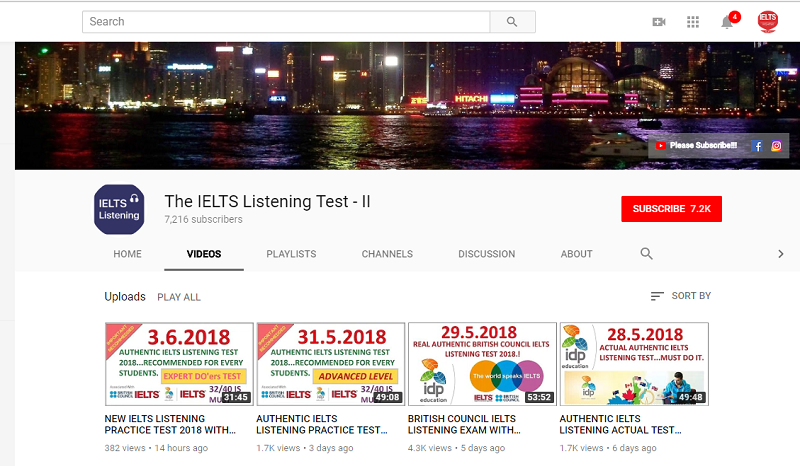The height and width of the screenshot is (466, 800).
Task: Open the upload video camera icon
Action: (659, 22)
